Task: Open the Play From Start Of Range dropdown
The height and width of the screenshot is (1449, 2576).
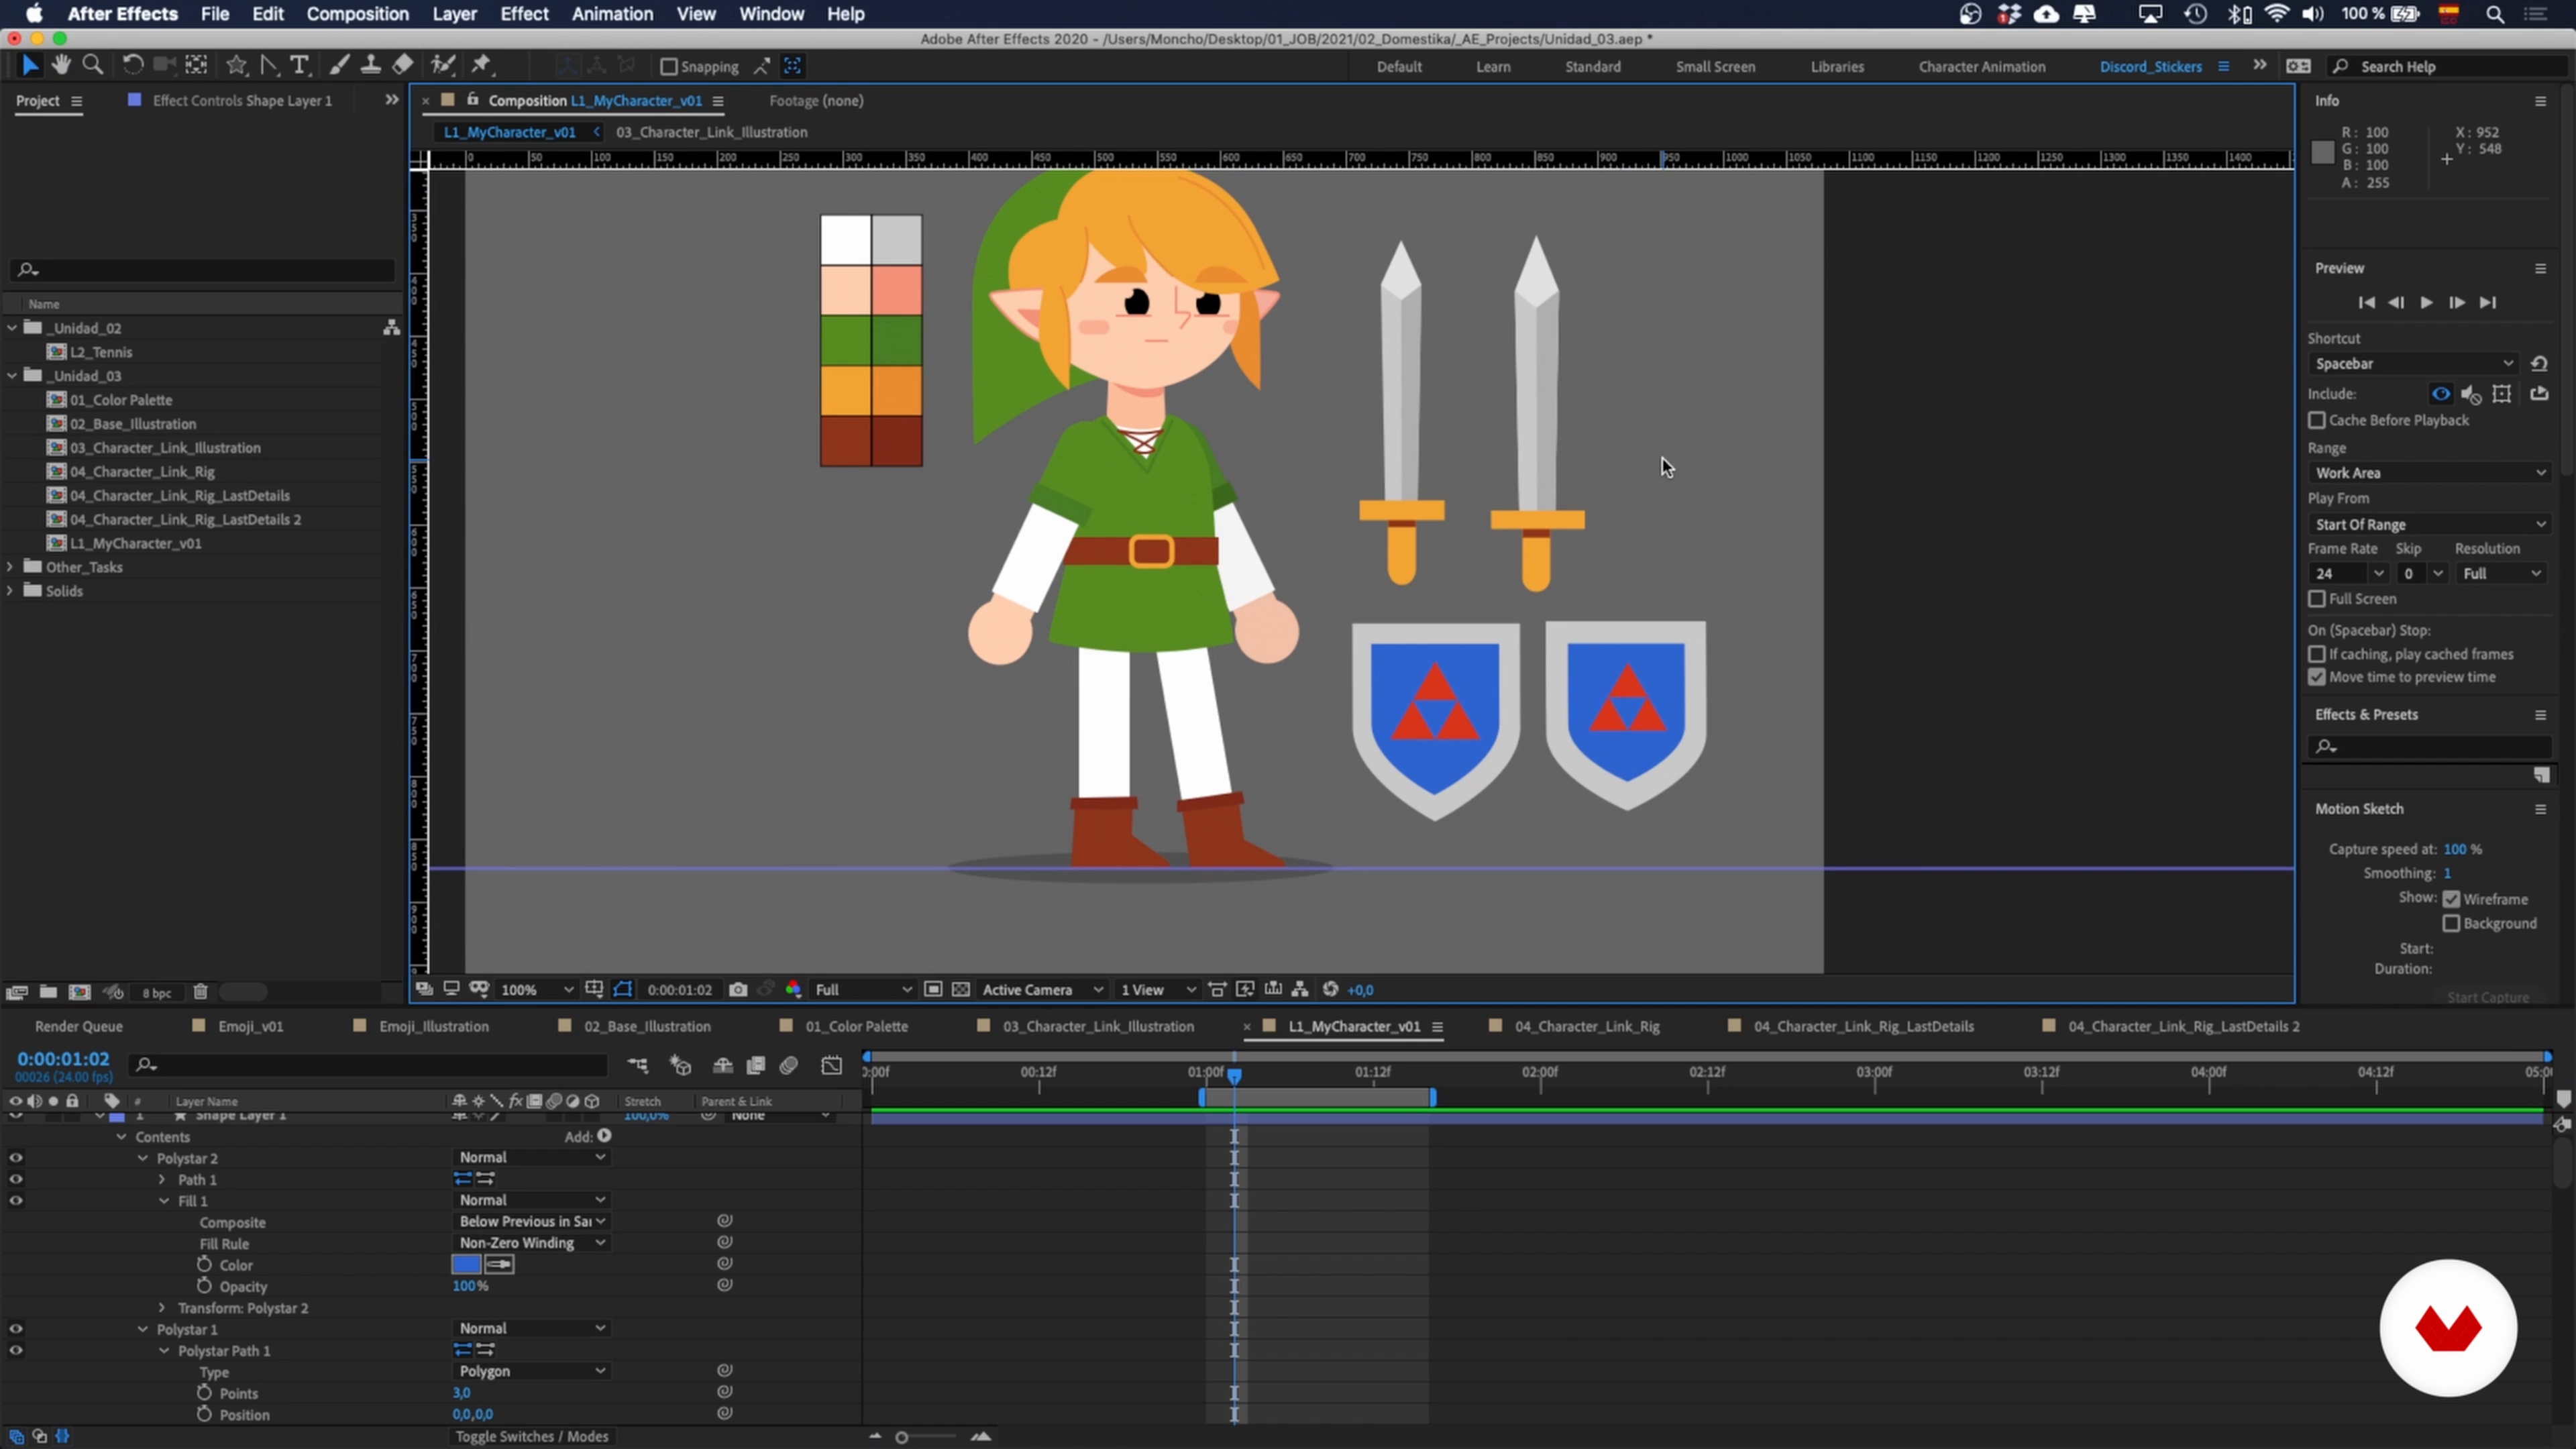Action: pyautogui.click(x=2430, y=524)
